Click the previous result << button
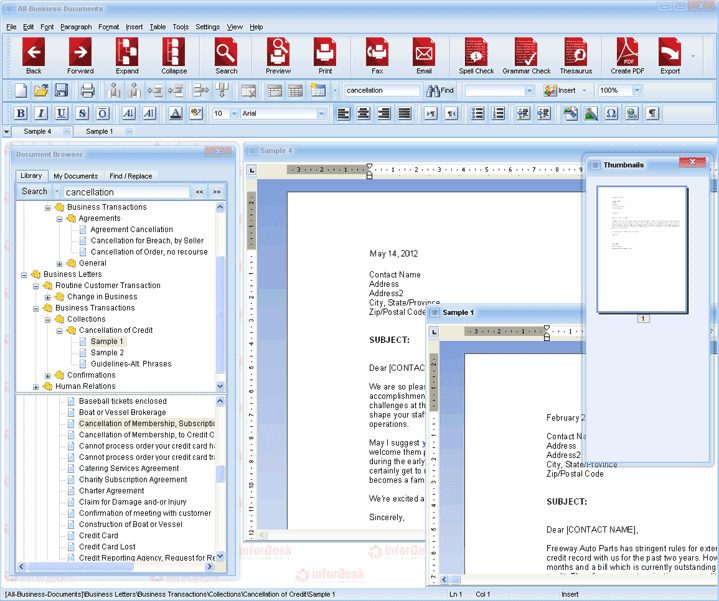This screenshot has height=601, width=719. [x=199, y=192]
